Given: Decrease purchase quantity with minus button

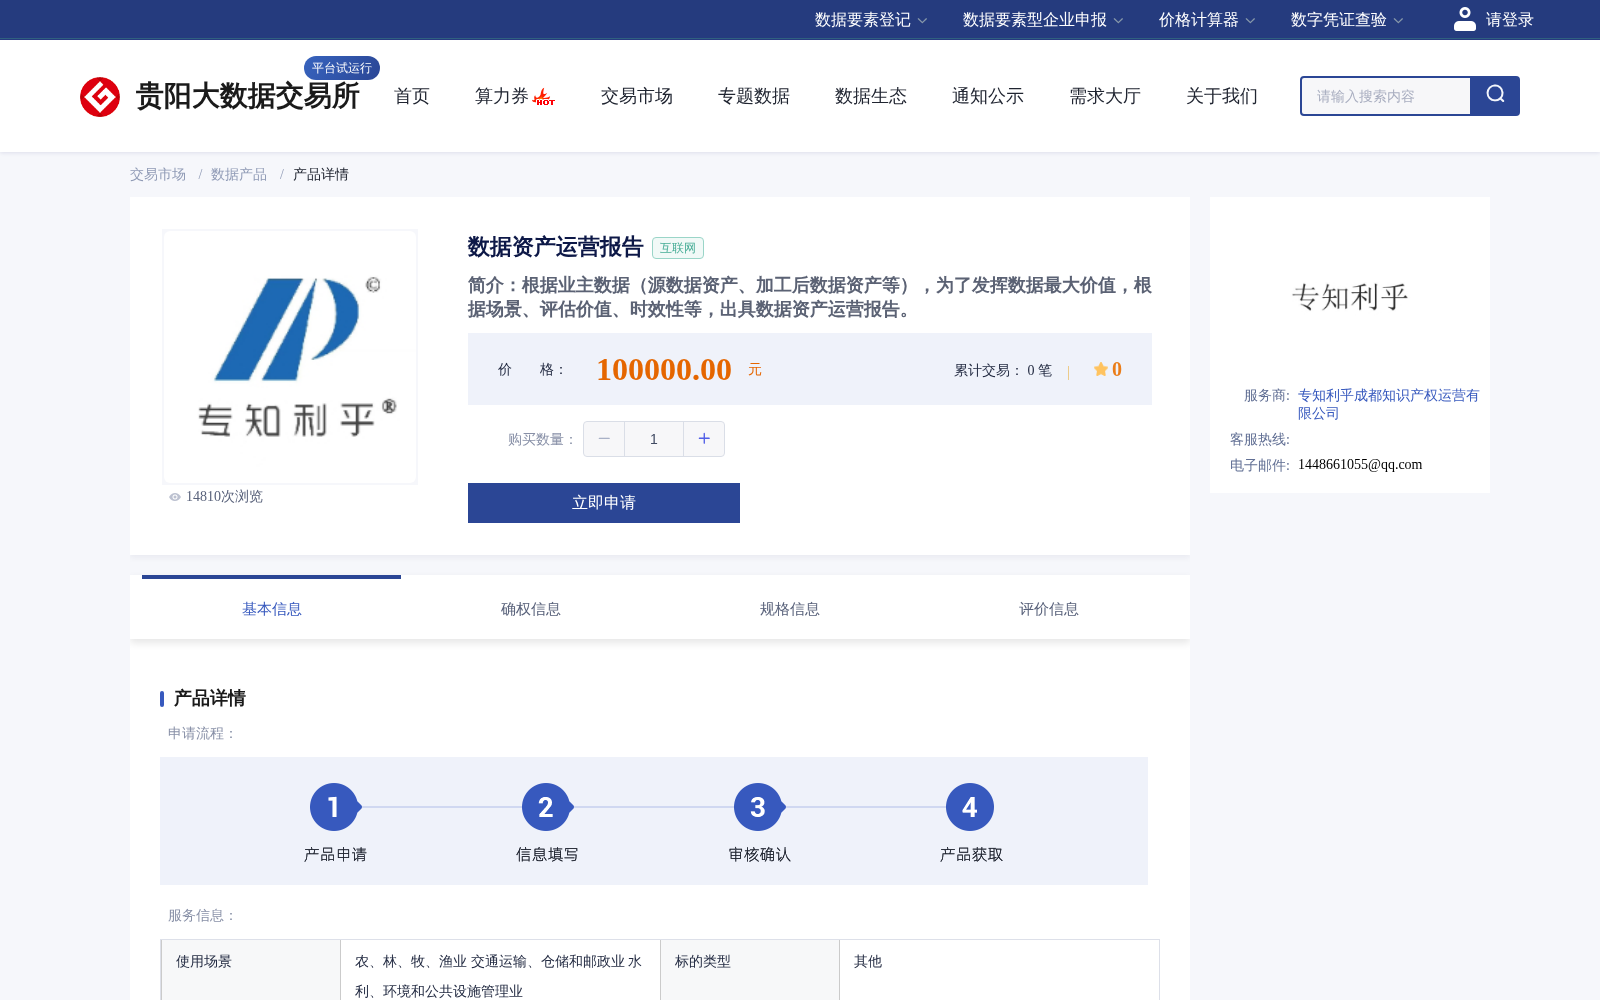Looking at the screenshot, I should 604,439.
